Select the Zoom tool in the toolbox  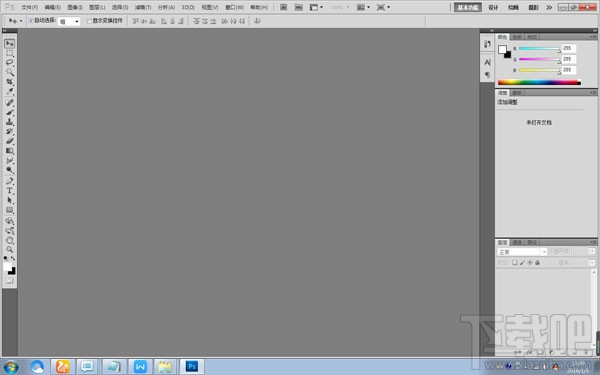click(10, 249)
